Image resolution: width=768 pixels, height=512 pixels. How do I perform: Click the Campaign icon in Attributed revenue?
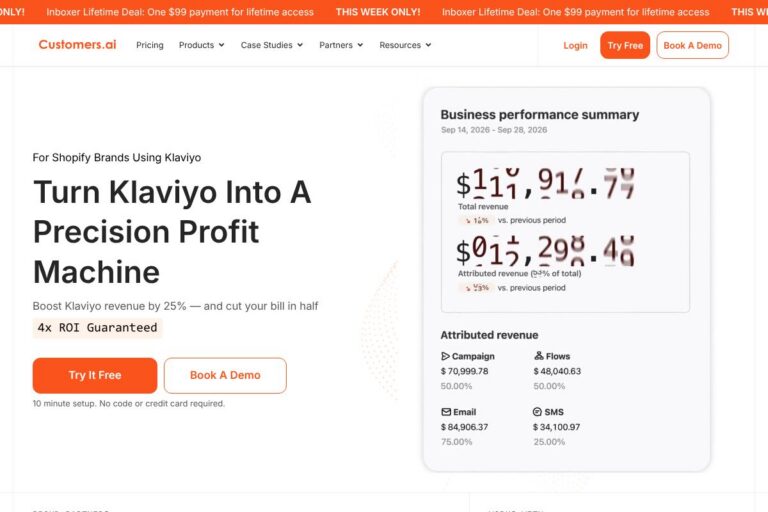[x=446, y=356]
